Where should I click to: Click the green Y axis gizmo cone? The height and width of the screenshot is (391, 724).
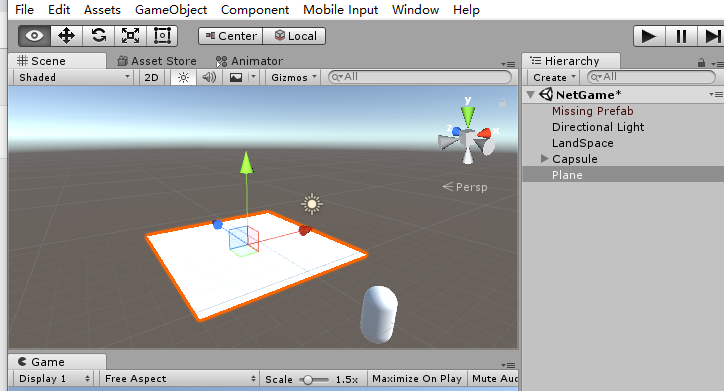tap(468, 116)
